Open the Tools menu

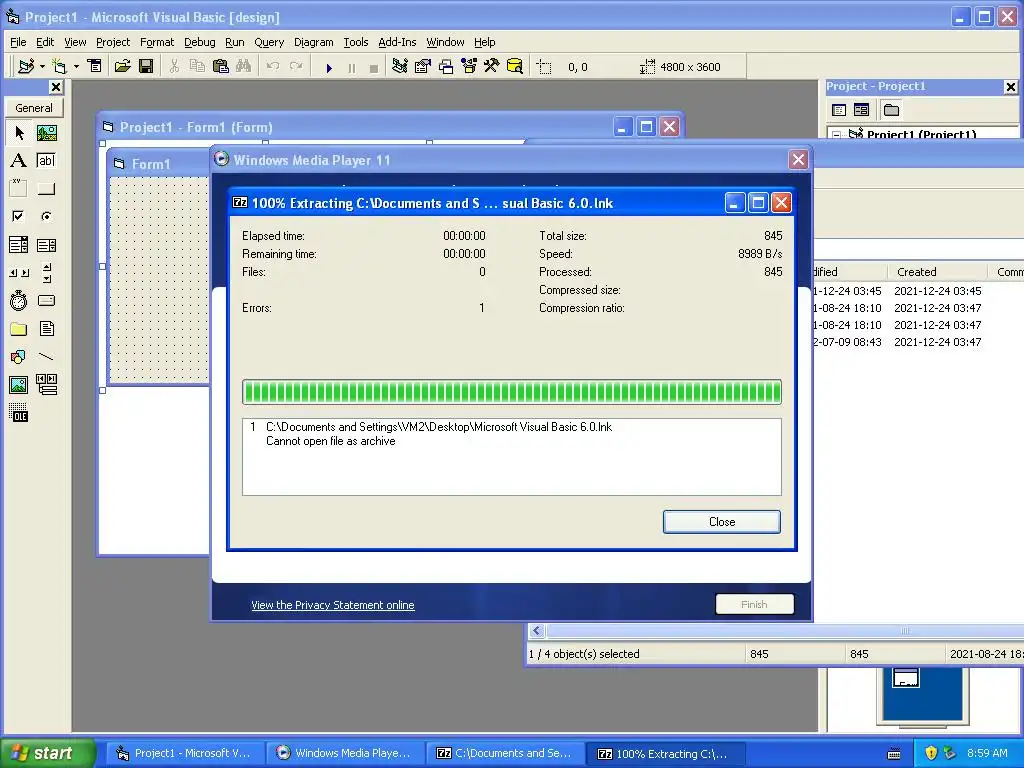click(356, 42)
